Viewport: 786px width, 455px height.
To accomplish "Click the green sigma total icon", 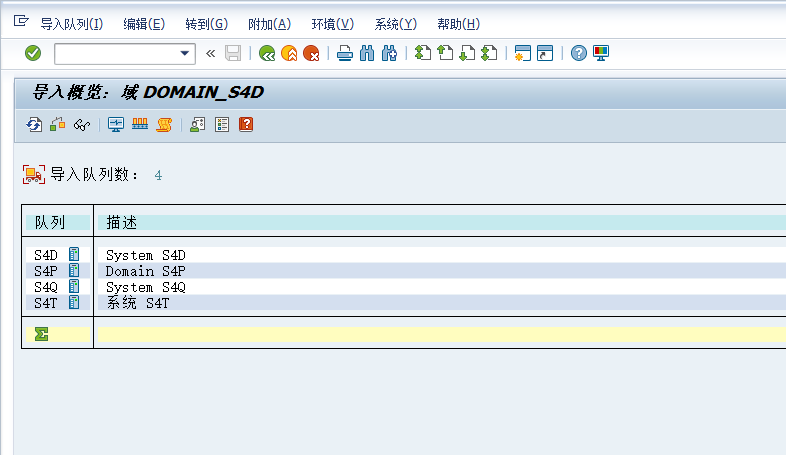I will (42, 334).
